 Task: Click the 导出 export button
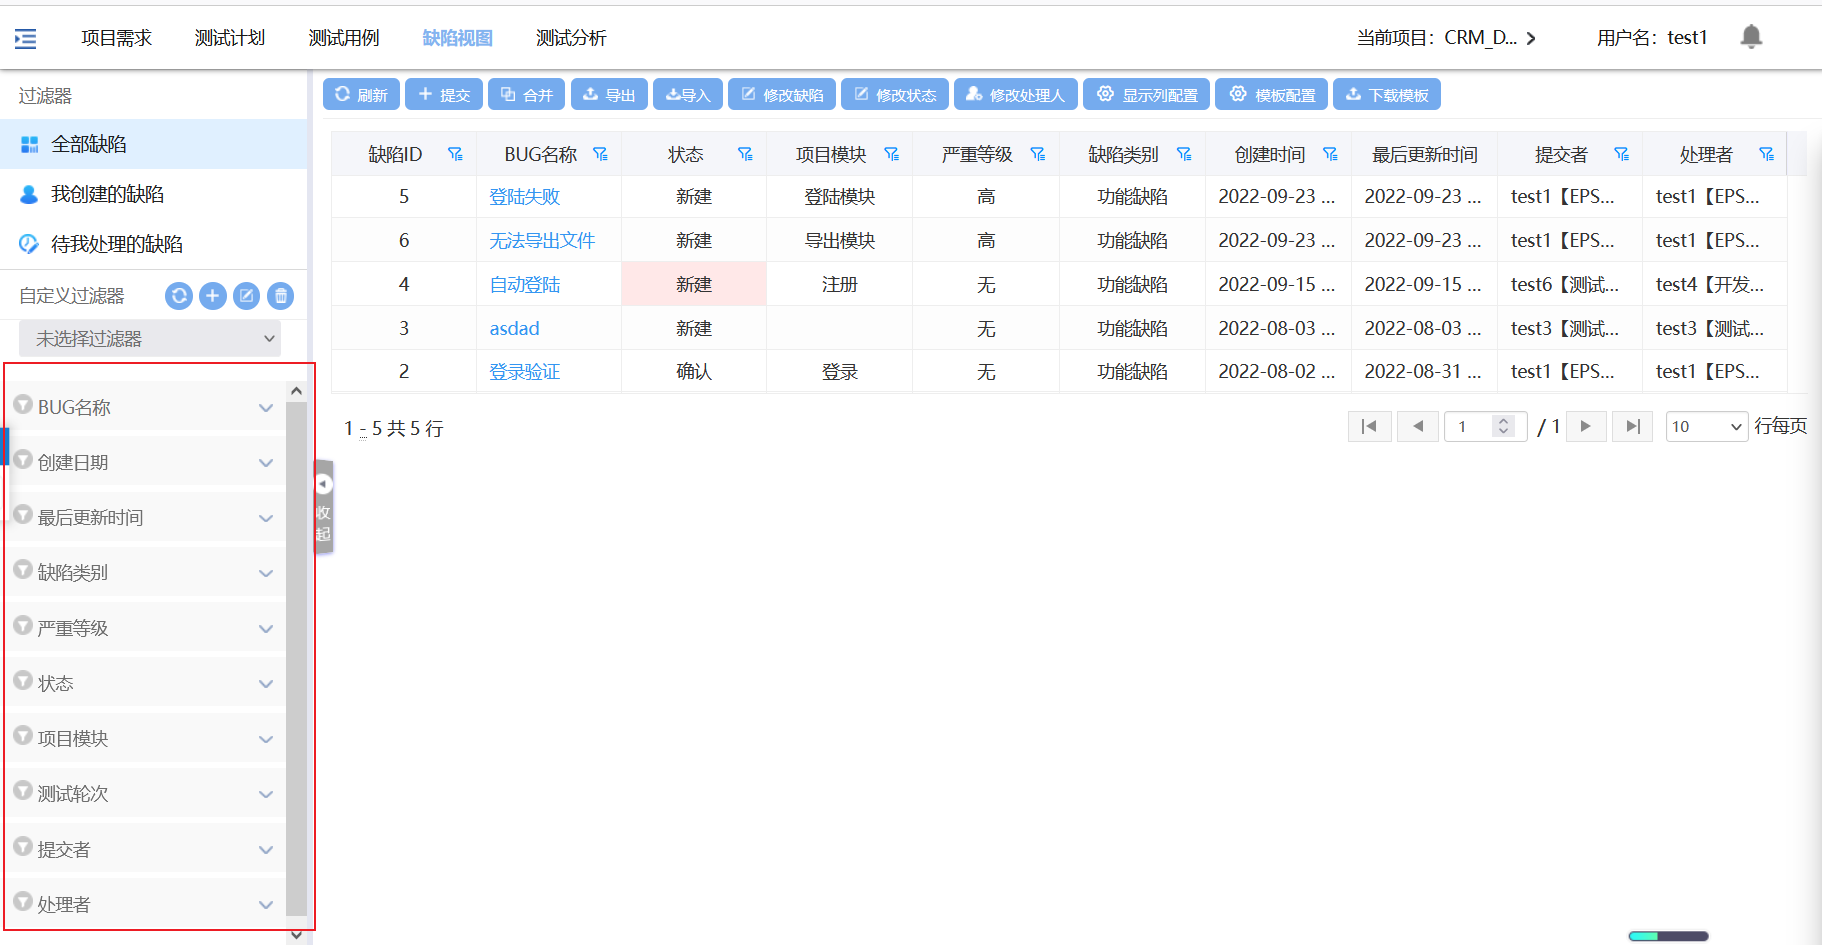609,95
